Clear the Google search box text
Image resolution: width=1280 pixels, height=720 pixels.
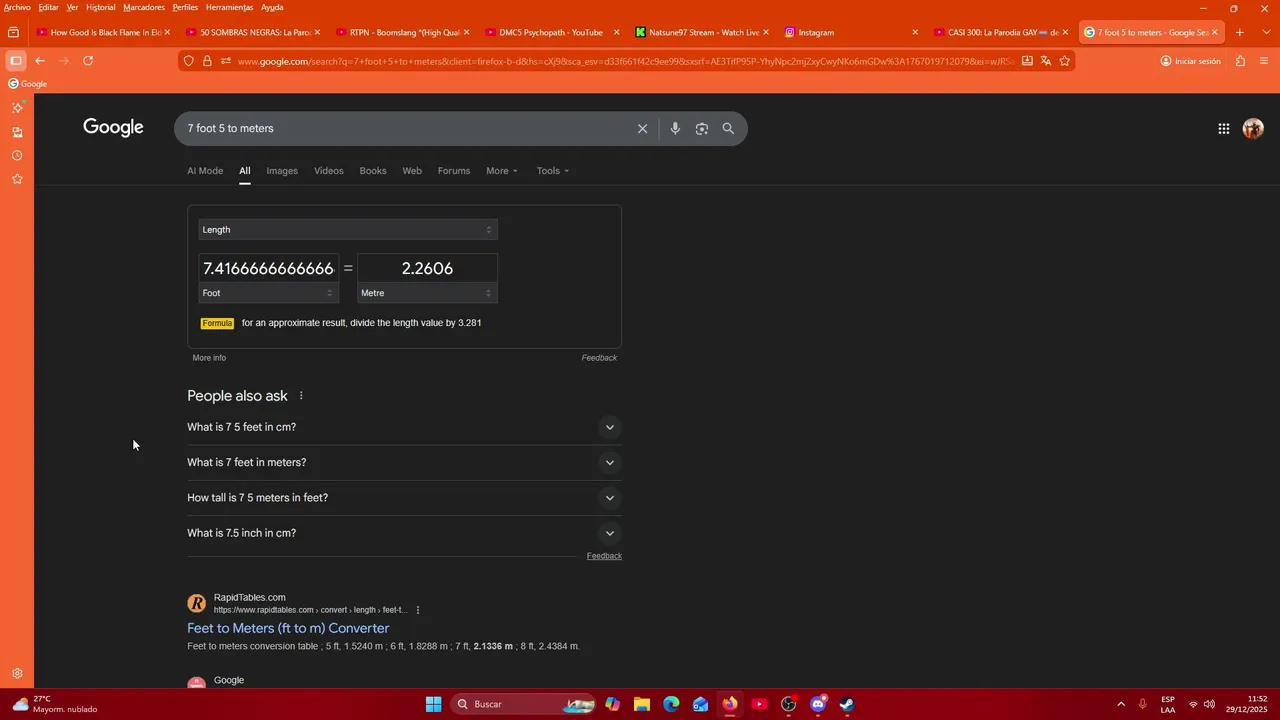[x=642, y=128]
